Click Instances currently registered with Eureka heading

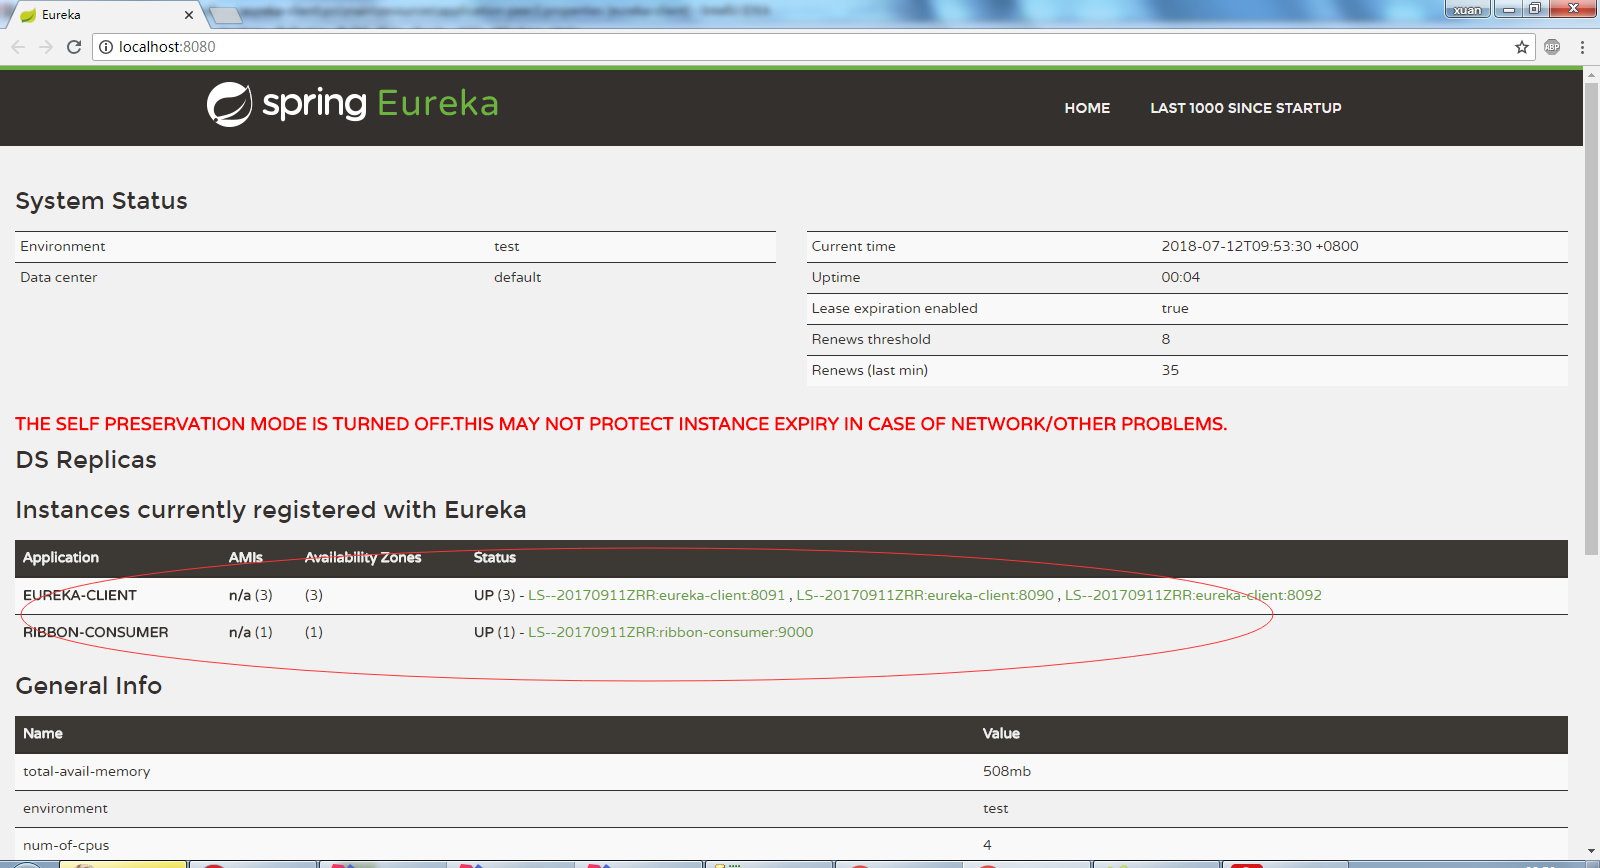[271, 510]
